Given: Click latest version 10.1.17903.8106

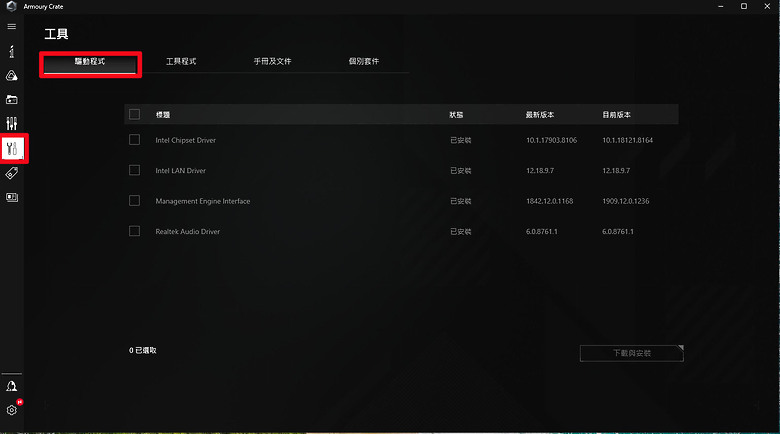Looking at the screenshot, I should (x=552, y=140).
